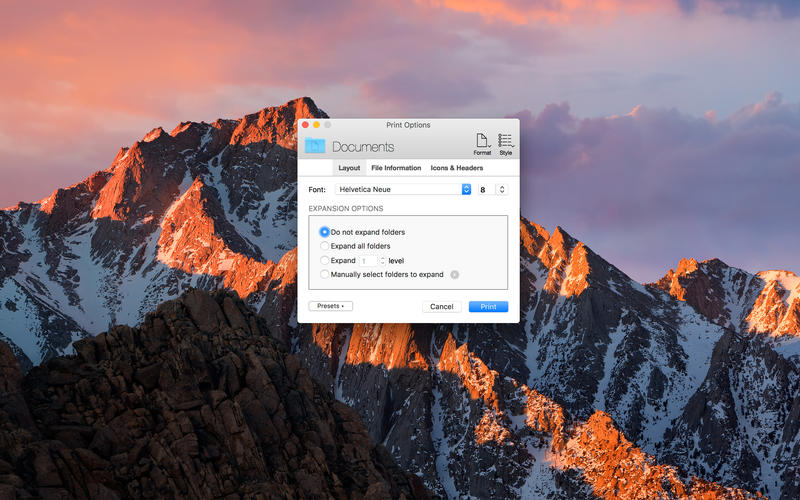The image size is (800, 500).
Task: Click the font size stepper arrows
Action: pos(502,189)
